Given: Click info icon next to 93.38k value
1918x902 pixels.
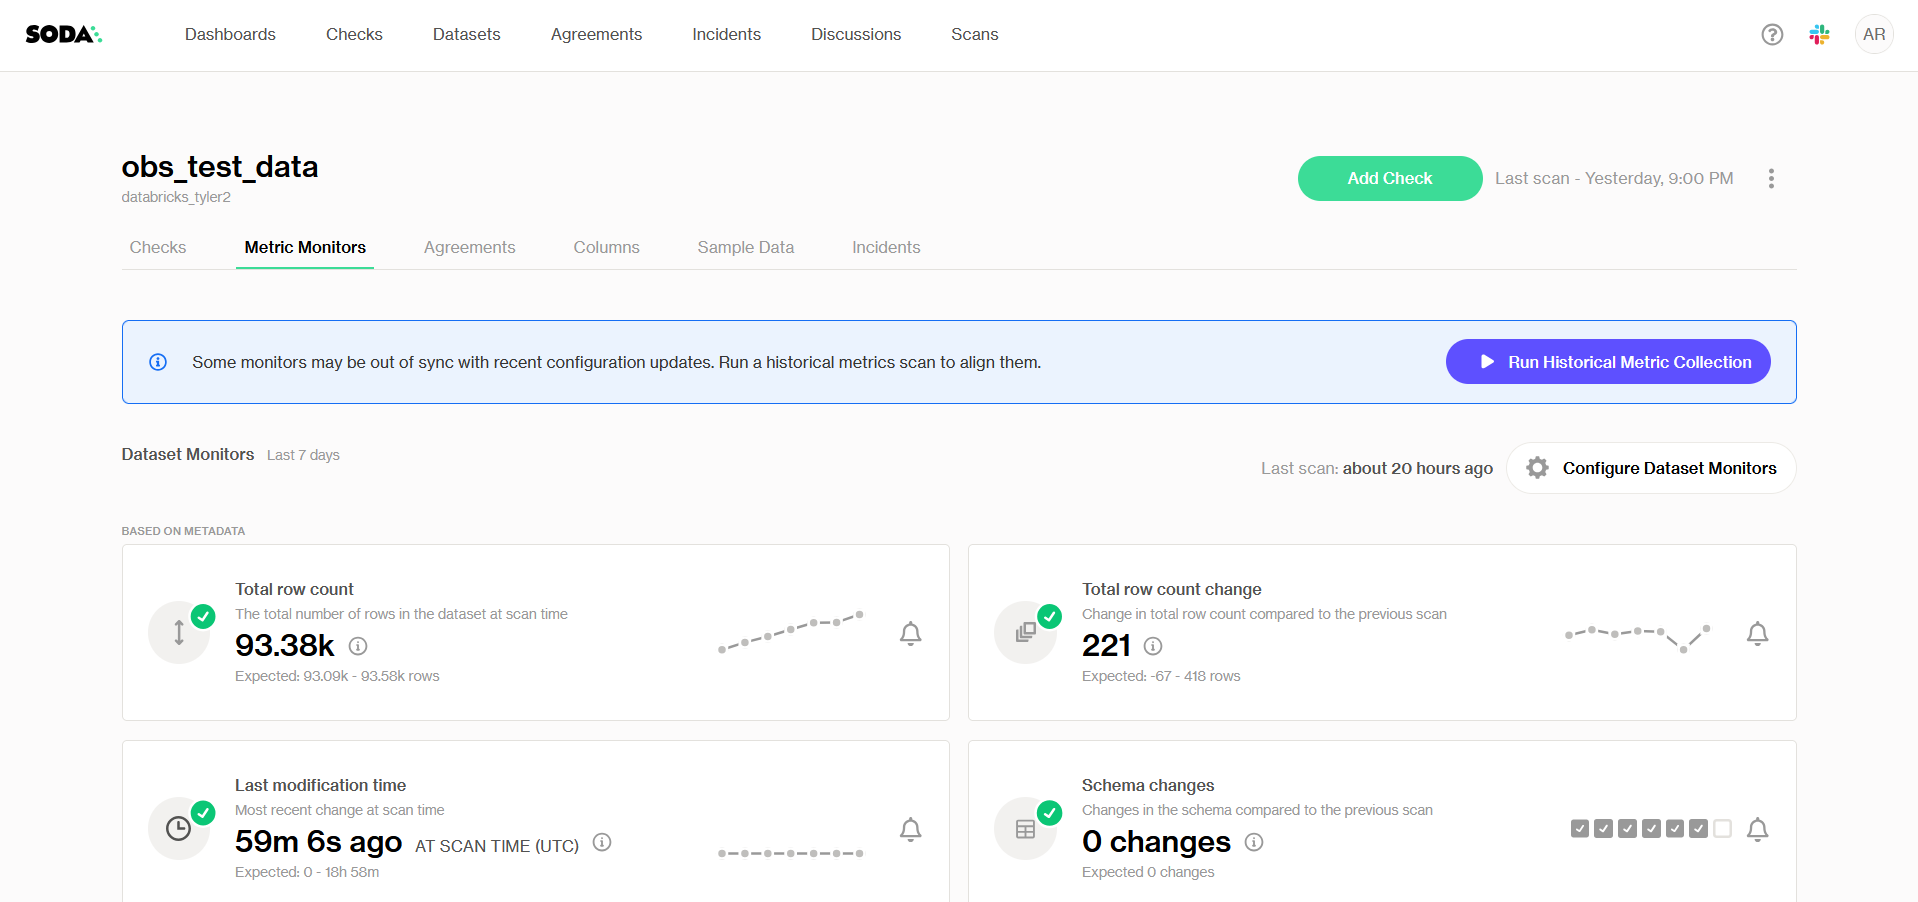Looking at the screenshot, I should (x=358, y=646).
